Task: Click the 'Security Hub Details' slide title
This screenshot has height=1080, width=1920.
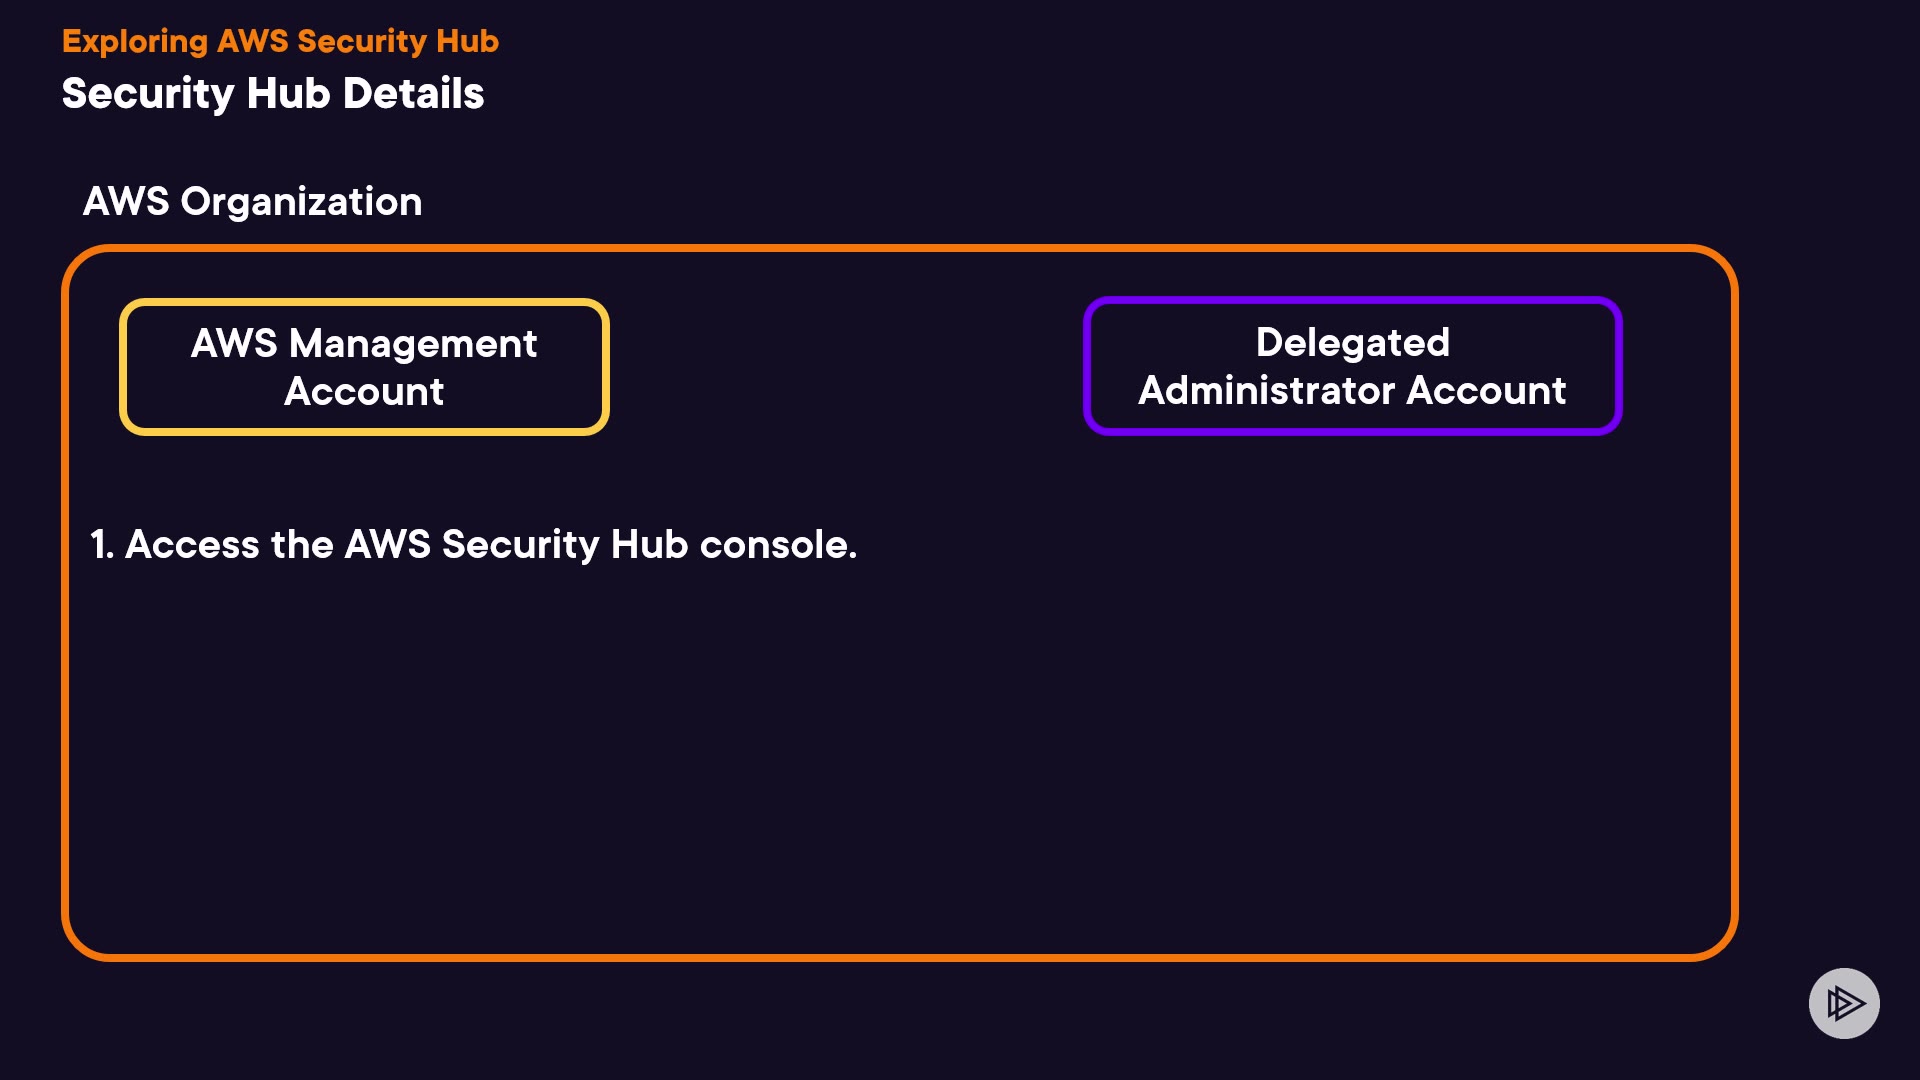Action: click(x=273, y=93)
